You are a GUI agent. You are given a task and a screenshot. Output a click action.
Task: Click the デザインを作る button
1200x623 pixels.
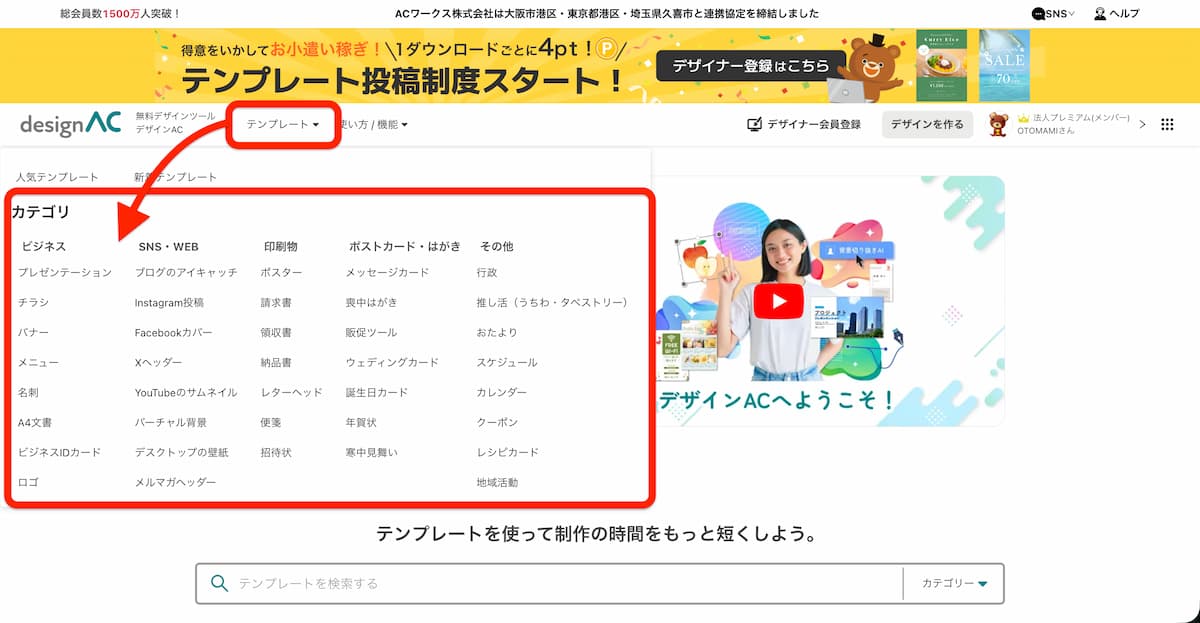click(x=926, y=125)
